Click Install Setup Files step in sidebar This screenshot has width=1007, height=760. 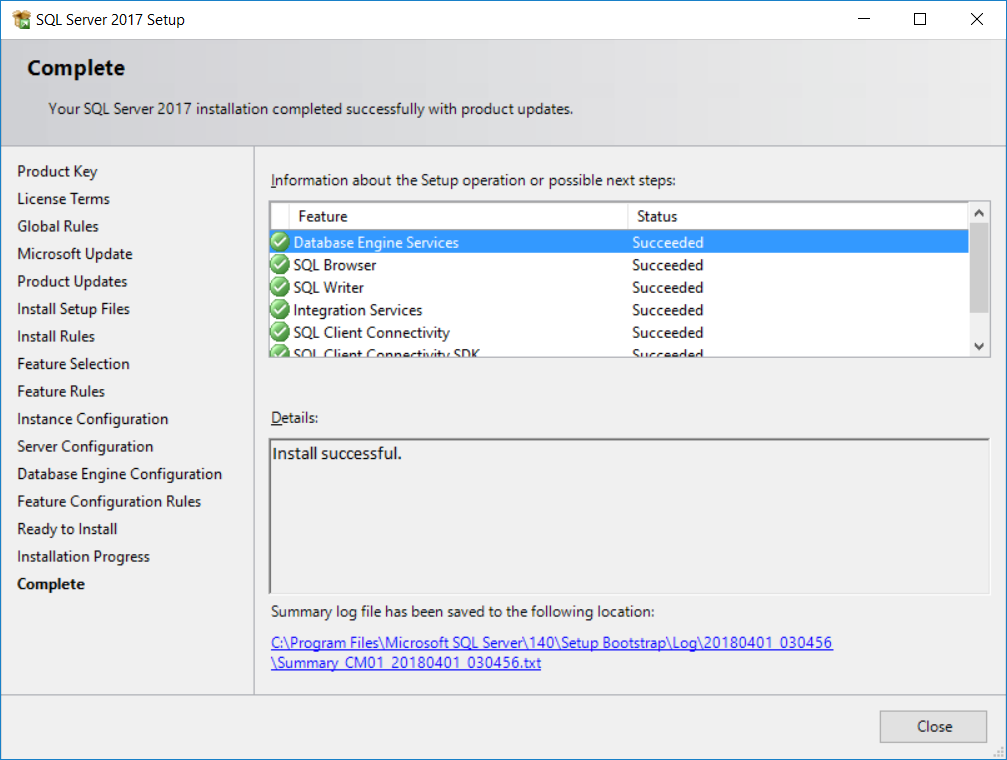[x=73, y=309]
